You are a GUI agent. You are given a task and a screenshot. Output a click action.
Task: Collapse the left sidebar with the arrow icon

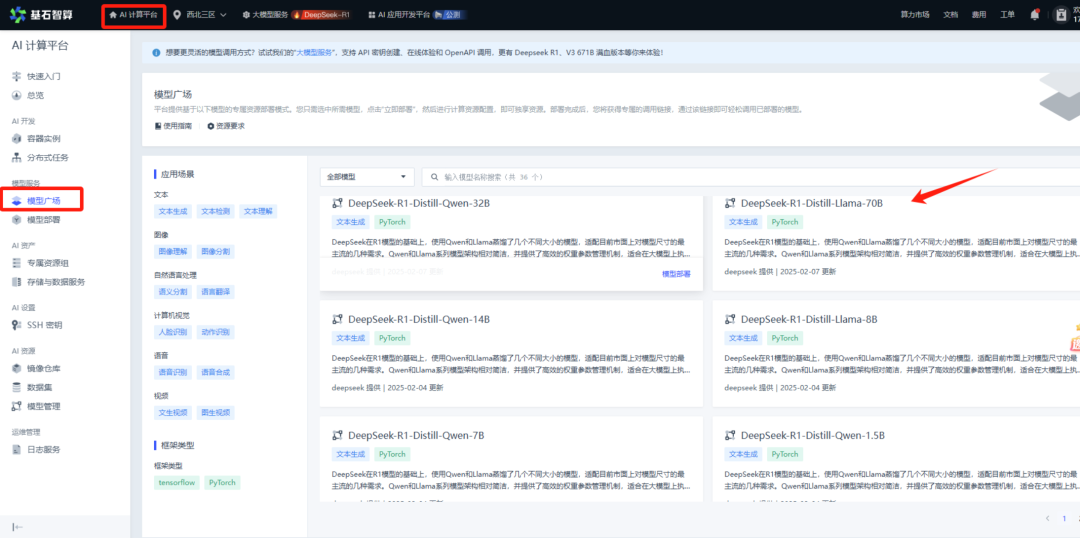(x=19, y=526)
